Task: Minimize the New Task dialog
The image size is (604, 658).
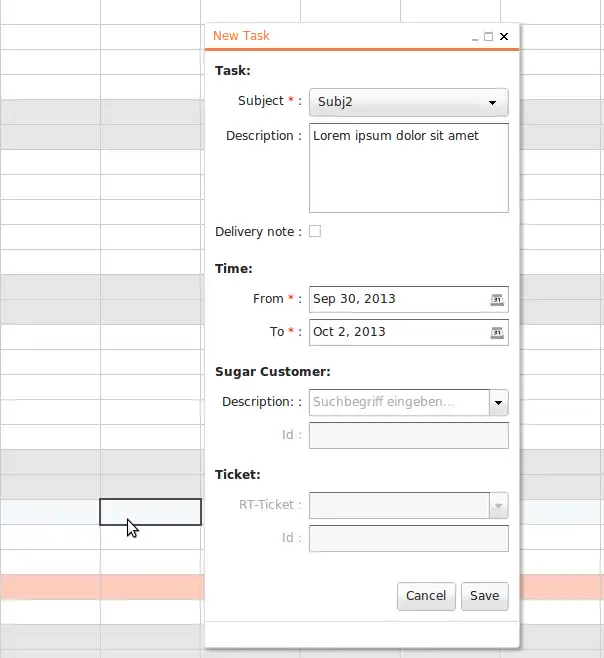Action: pyautogui.click(x=473, y=37)
